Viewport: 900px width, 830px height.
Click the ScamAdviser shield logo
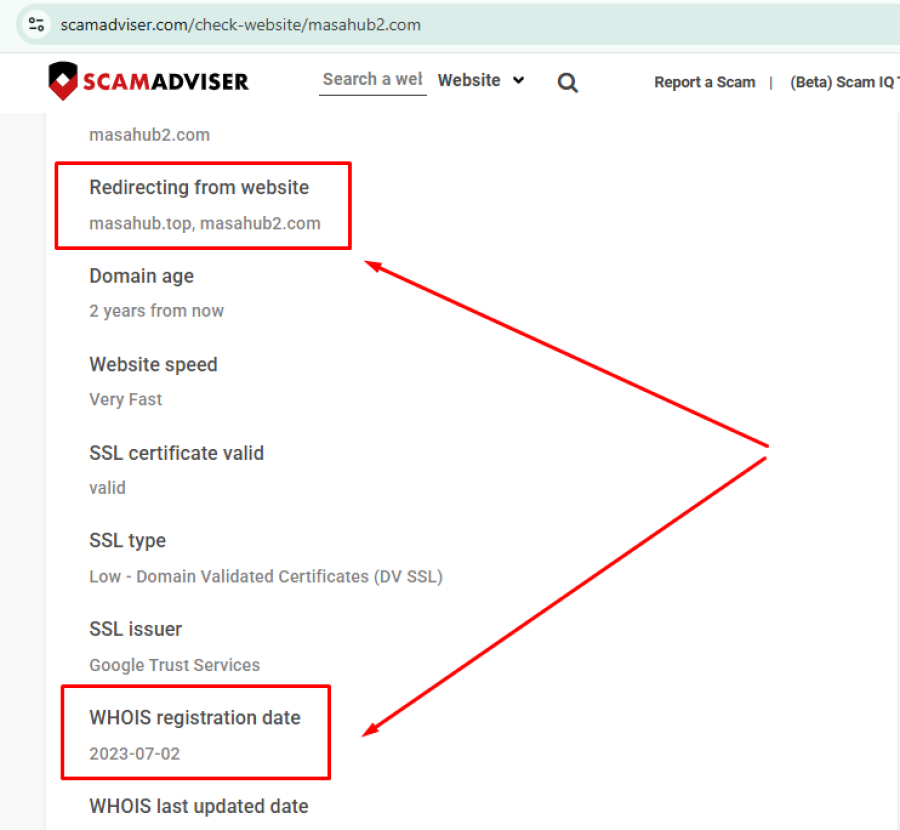tap(63, 81)
